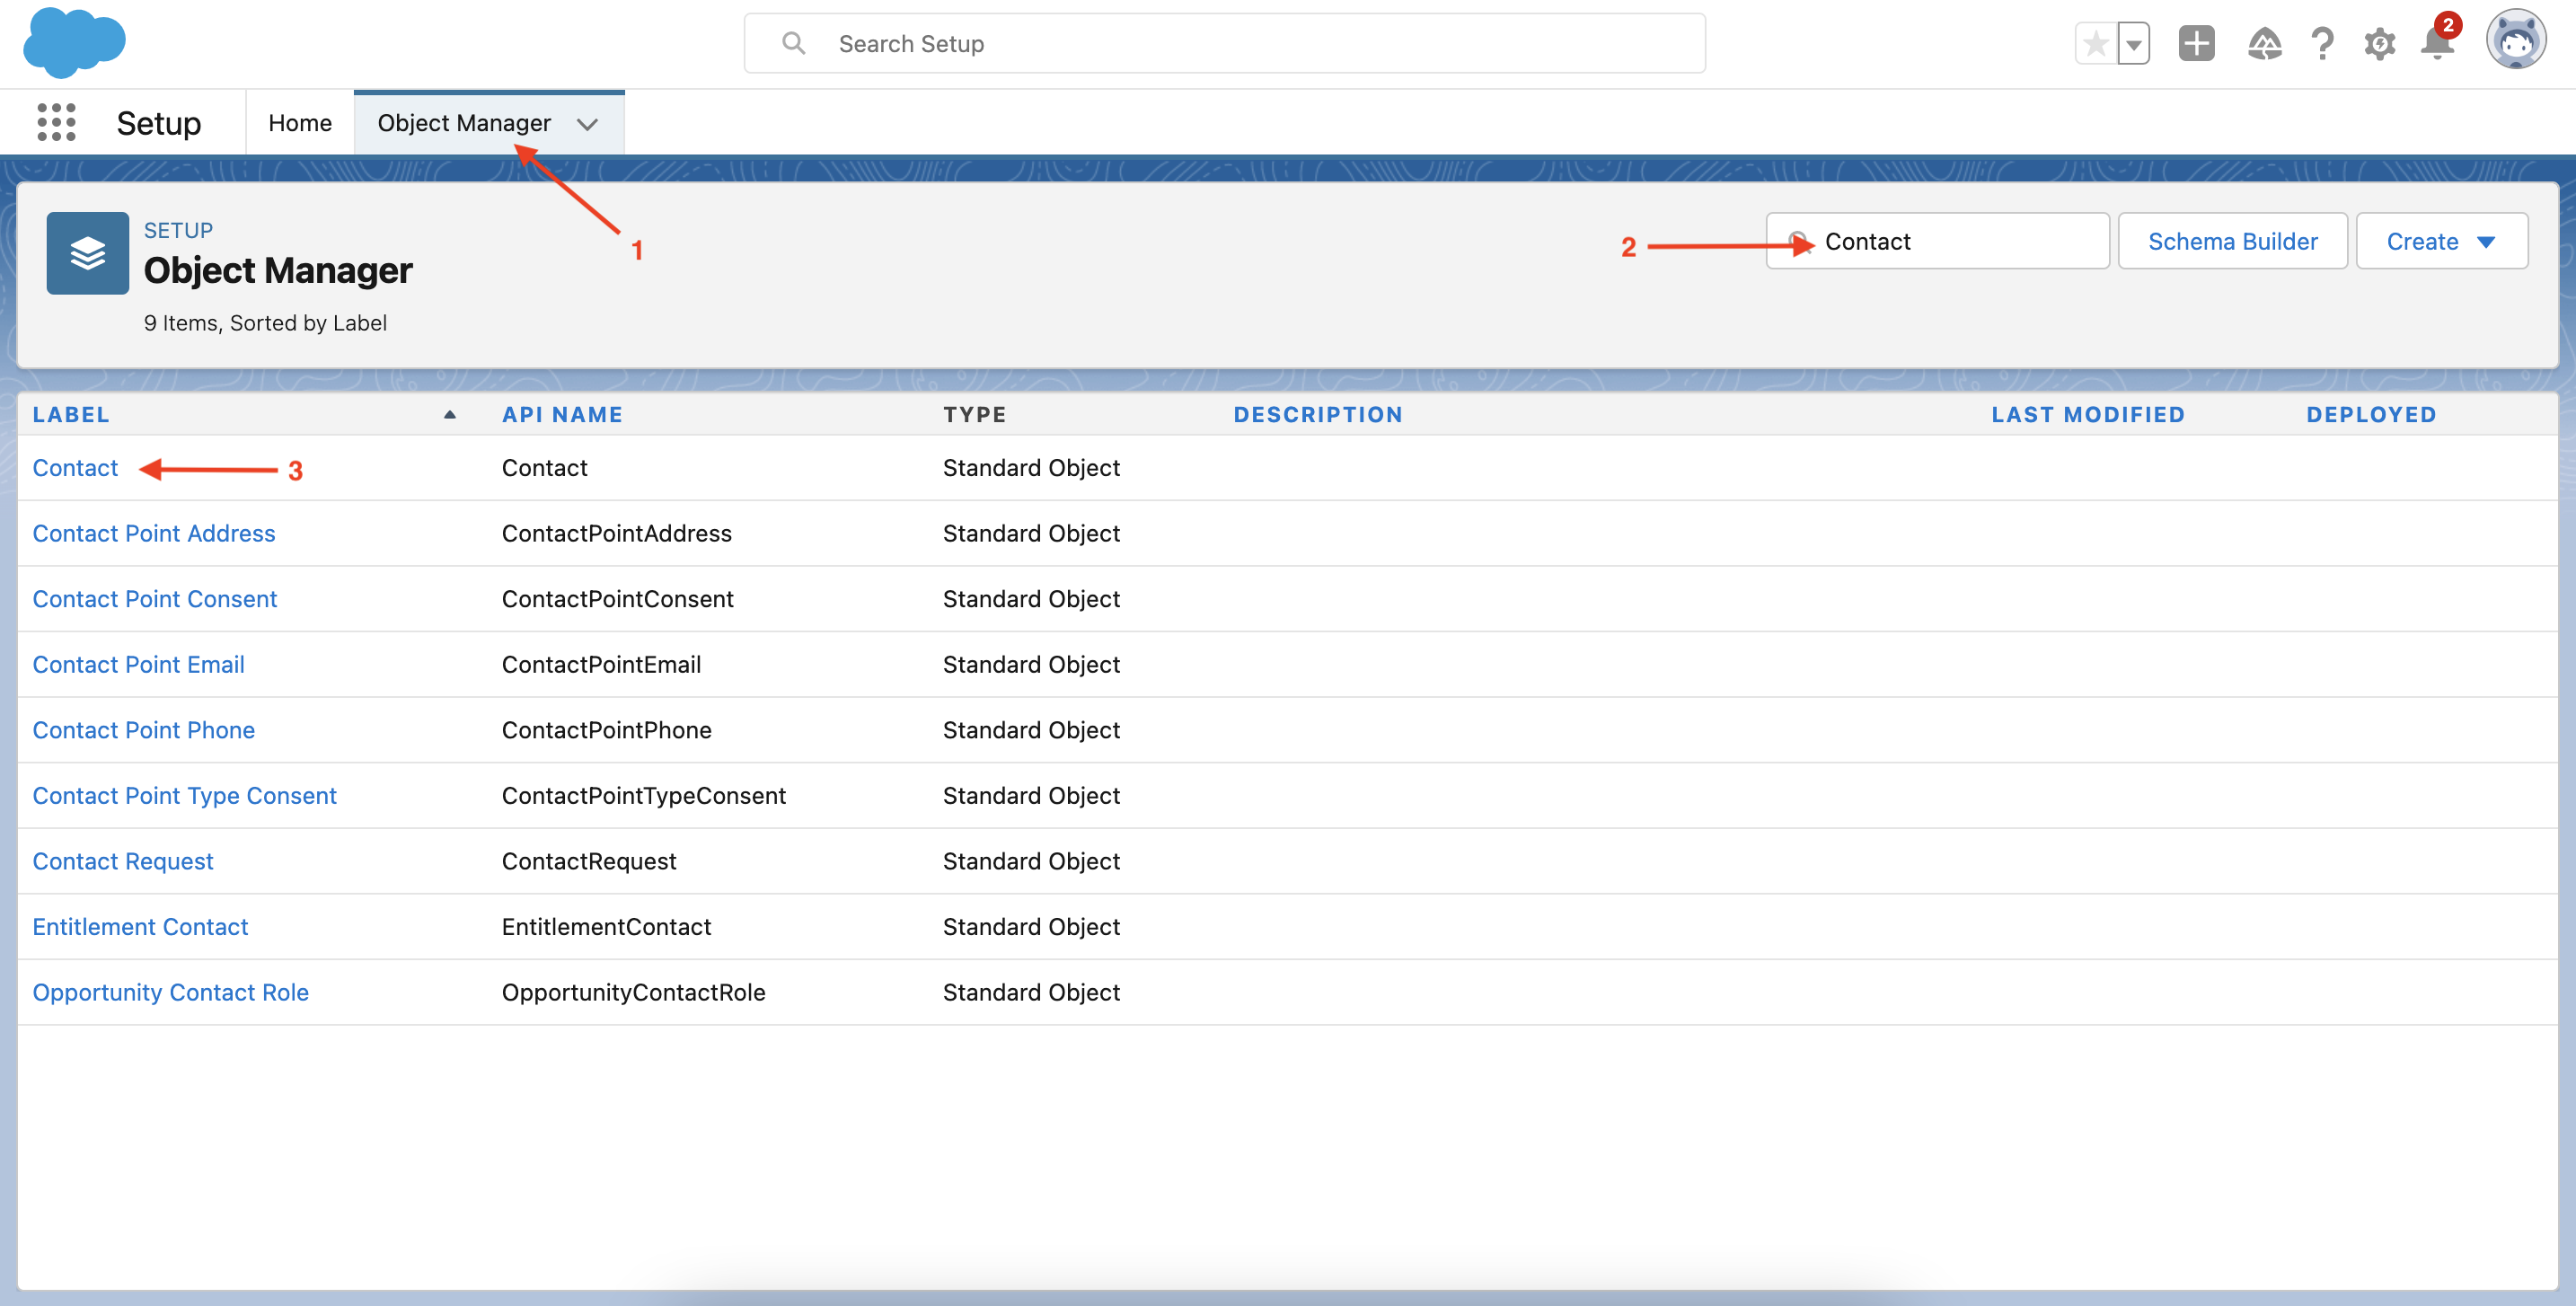Open the Contact object link
This screenshot has height=1306, width=2576.
[75, 467]
